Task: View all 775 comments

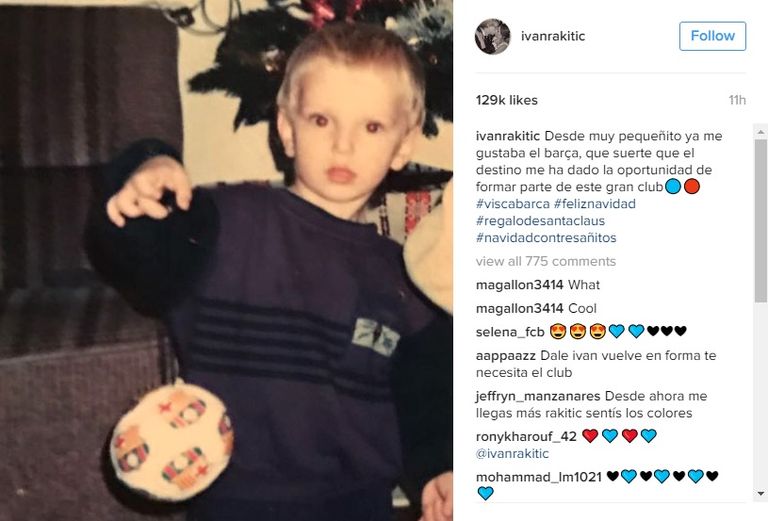Action: (x=546, y=261)
